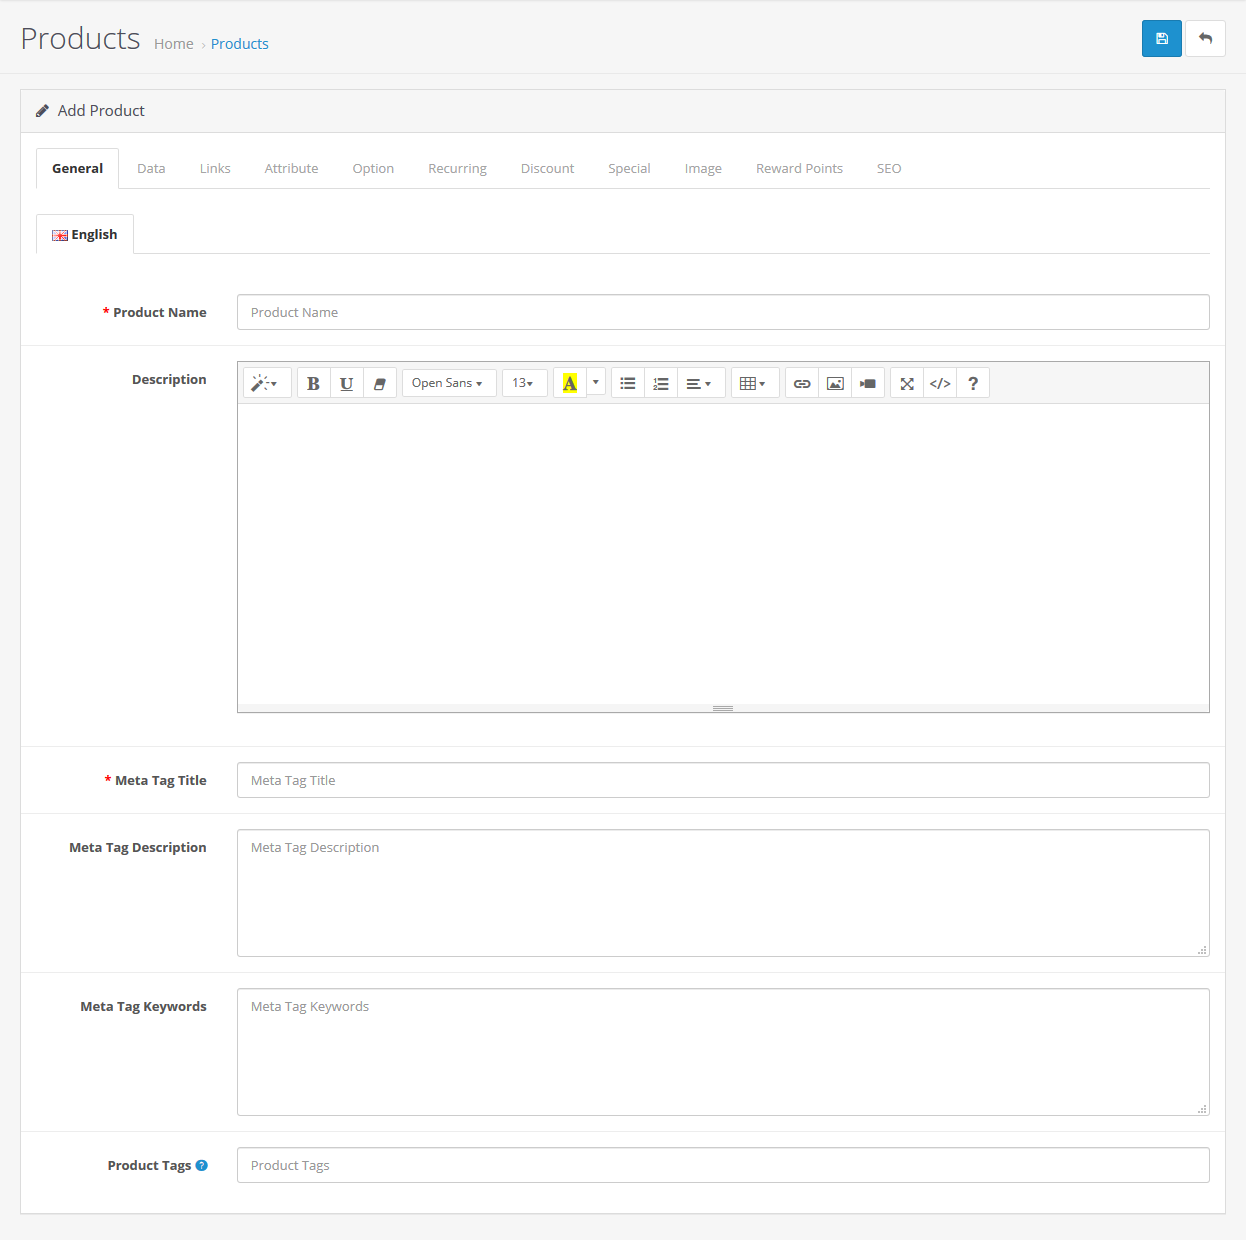
Task: Click the insert video icon
Action: 868,383
